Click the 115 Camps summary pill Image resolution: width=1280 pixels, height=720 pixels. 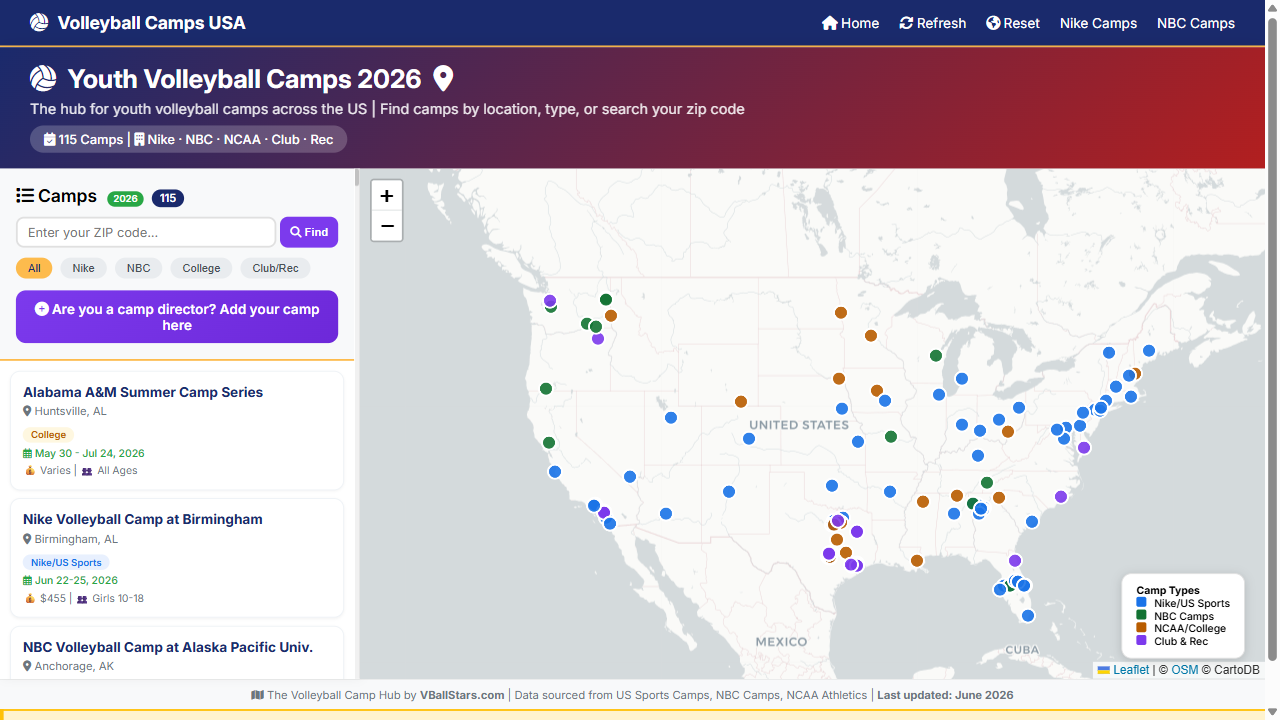pyautogui.click(x=188, y=139)
